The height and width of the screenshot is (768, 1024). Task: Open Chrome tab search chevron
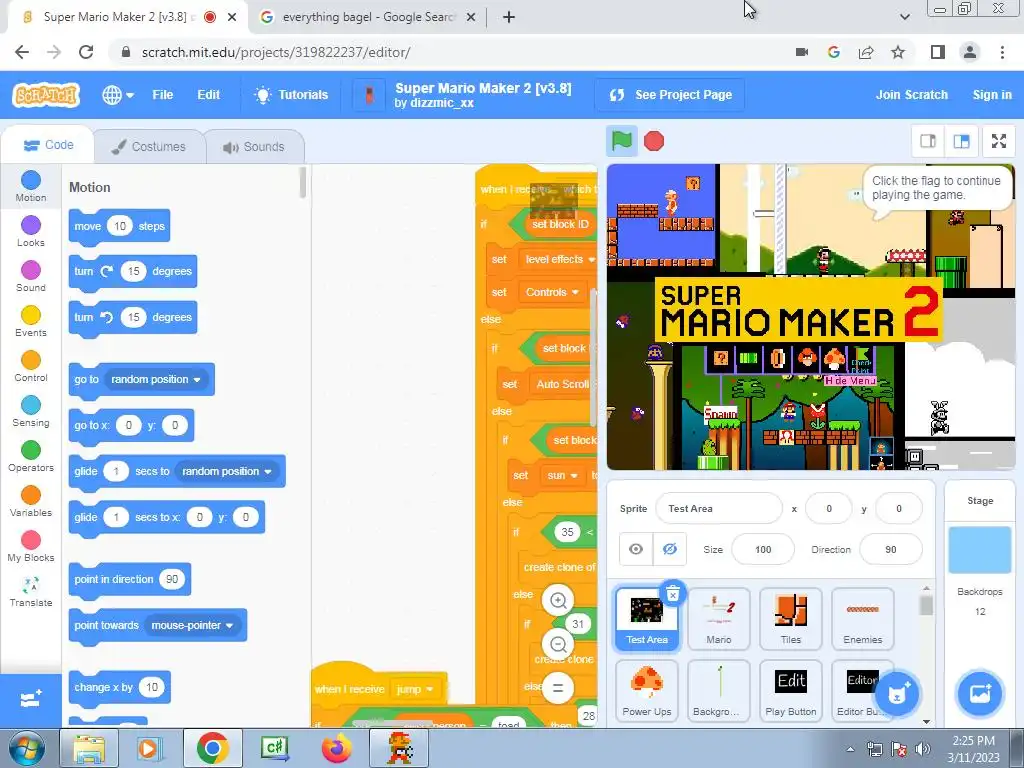coord(904,17)
